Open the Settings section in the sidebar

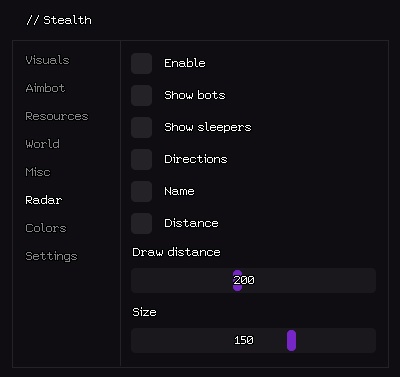click(x=51, y=256)
